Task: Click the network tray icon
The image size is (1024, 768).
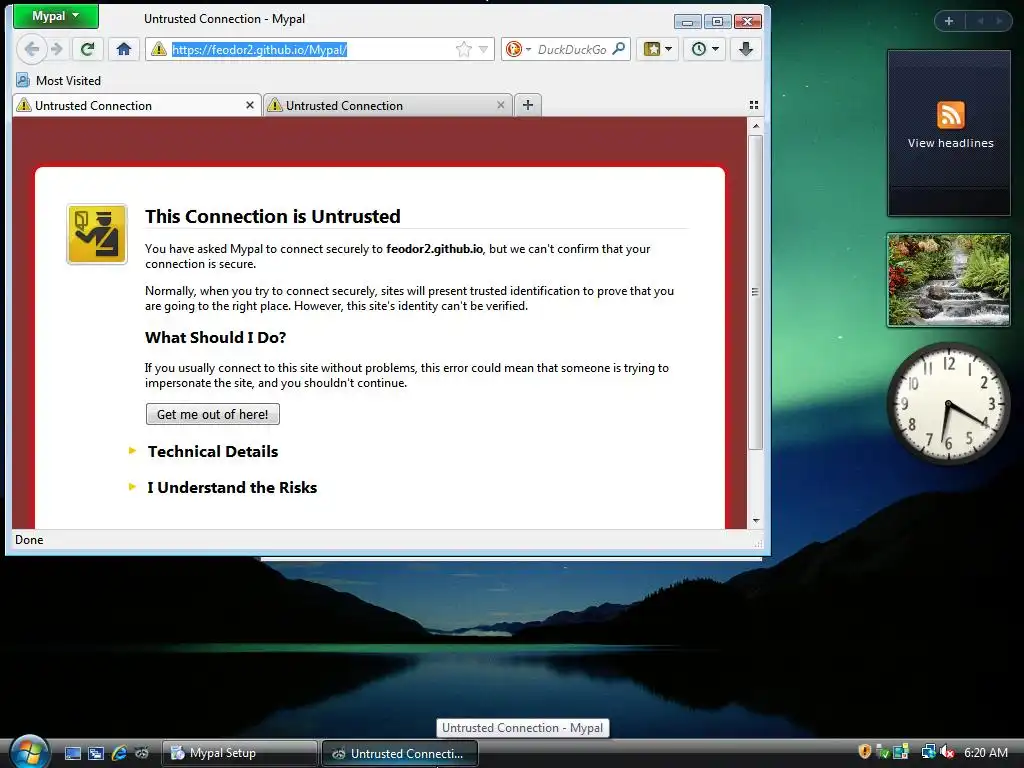Action: 927,752
